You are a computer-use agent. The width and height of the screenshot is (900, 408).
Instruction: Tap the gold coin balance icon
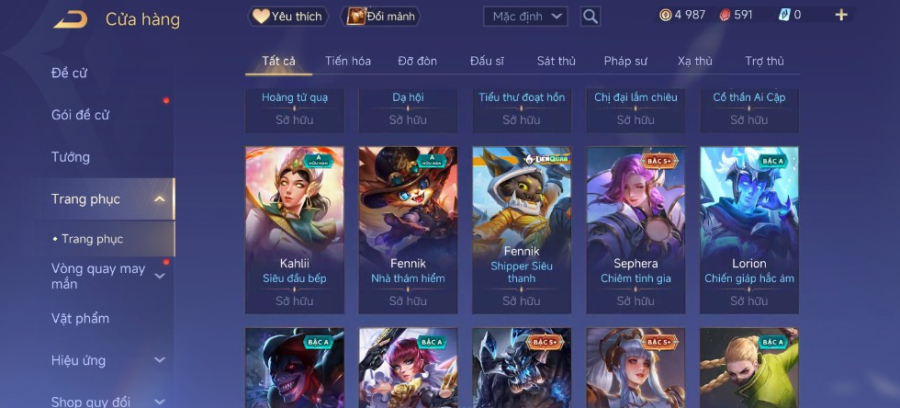pyautogui.click(x=665, y=15)
